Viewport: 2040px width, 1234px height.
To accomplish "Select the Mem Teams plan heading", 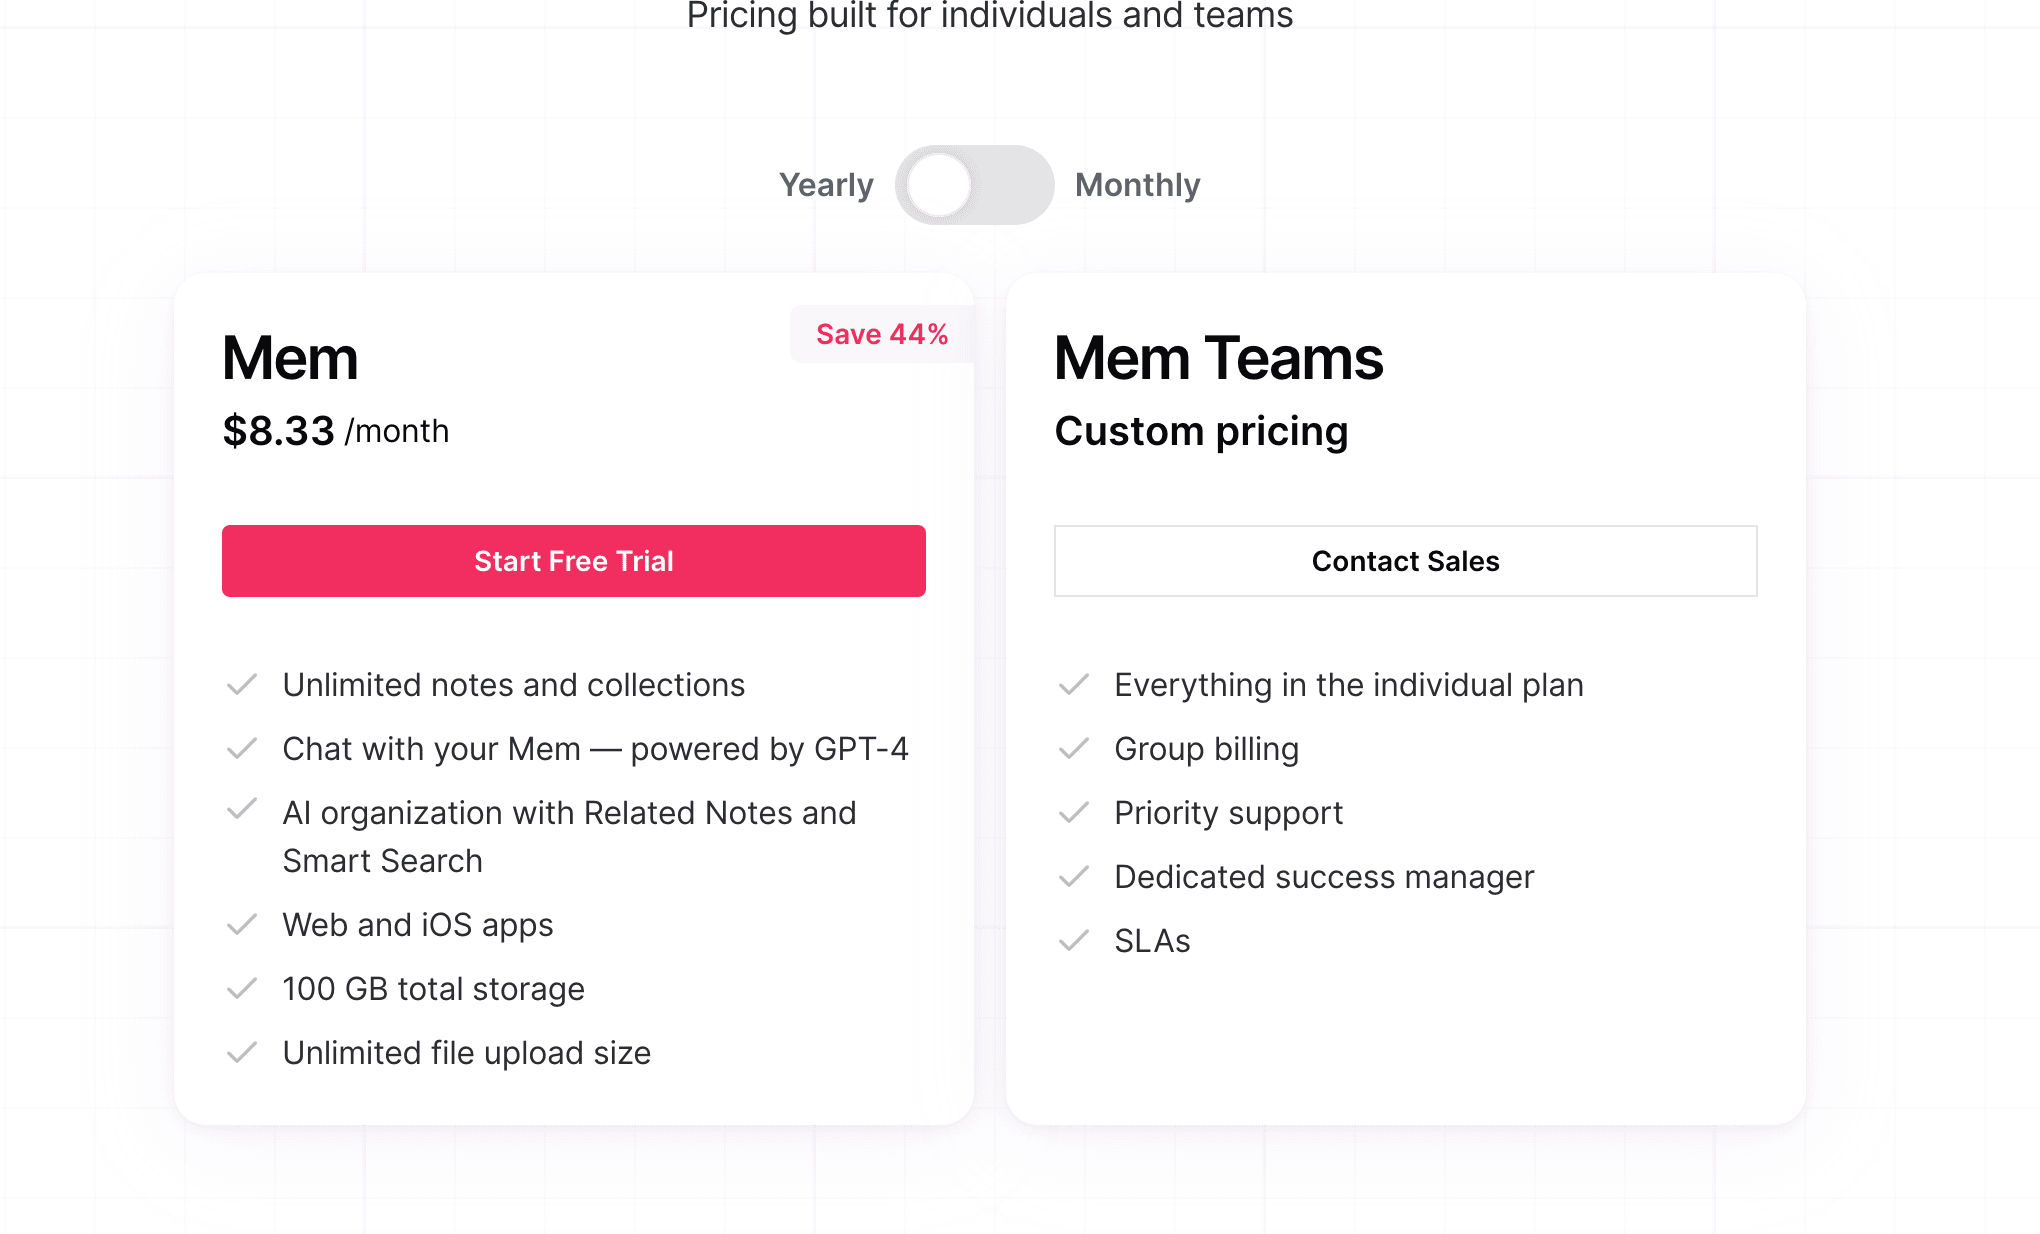I will [x=1218, y=358].
